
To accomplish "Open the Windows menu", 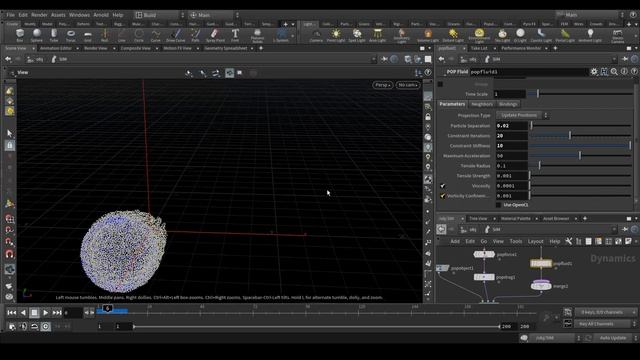I will point(79,15).
